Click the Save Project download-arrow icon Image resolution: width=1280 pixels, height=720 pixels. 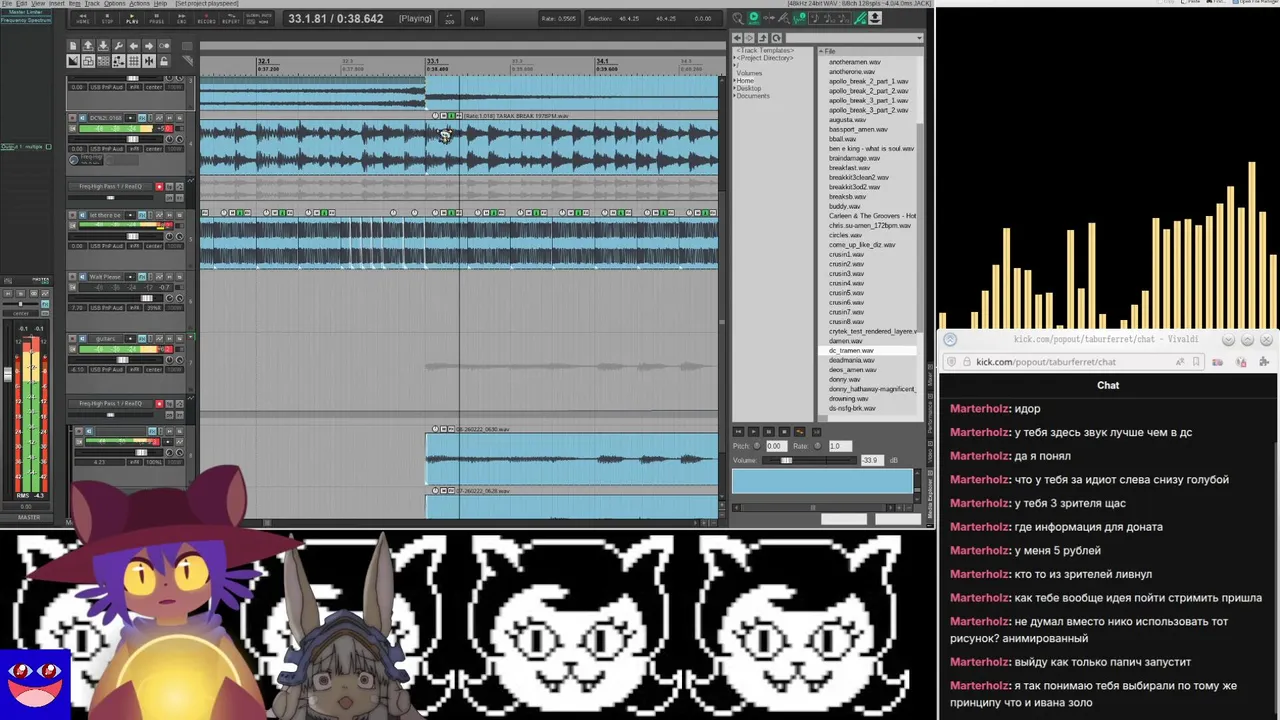(x=103, y=46)
